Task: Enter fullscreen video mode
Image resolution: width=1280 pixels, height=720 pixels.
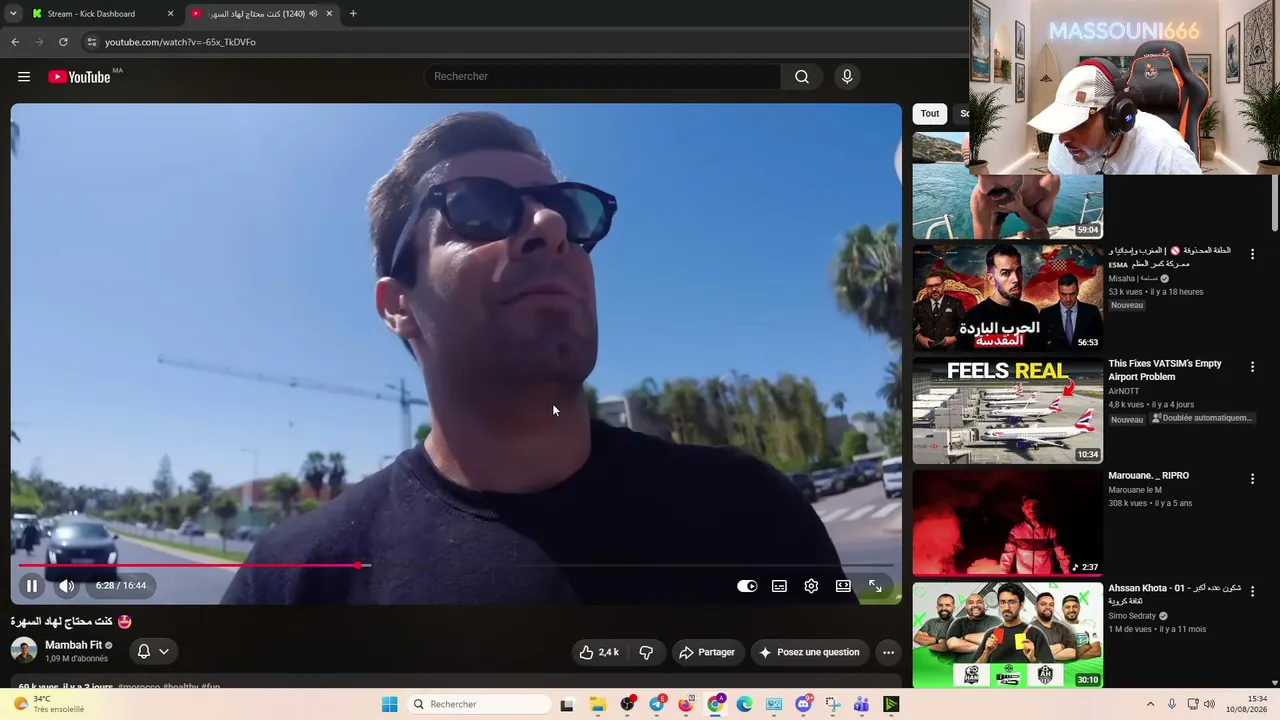Action: pyautogui.click(x=875, y=586)
